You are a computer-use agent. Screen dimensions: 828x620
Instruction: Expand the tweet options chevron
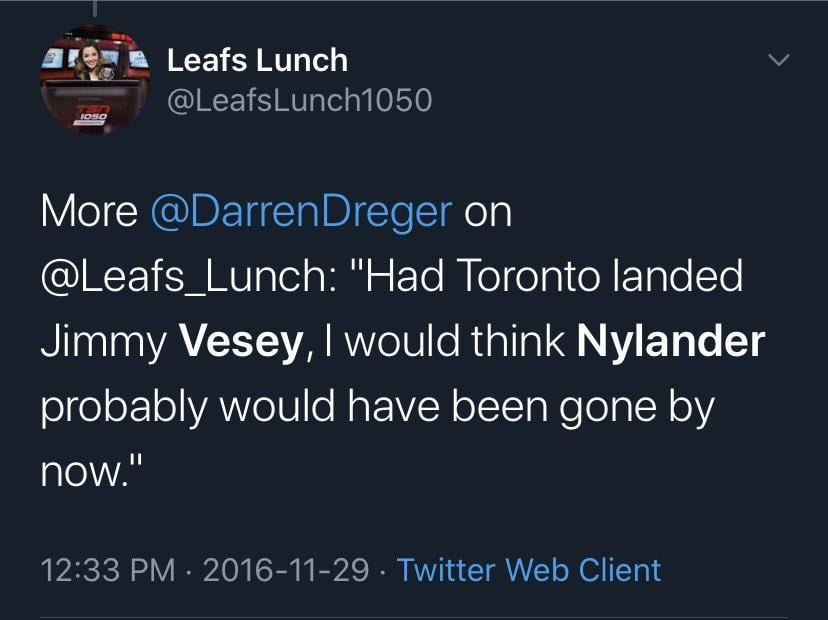(x=778, y=62)
